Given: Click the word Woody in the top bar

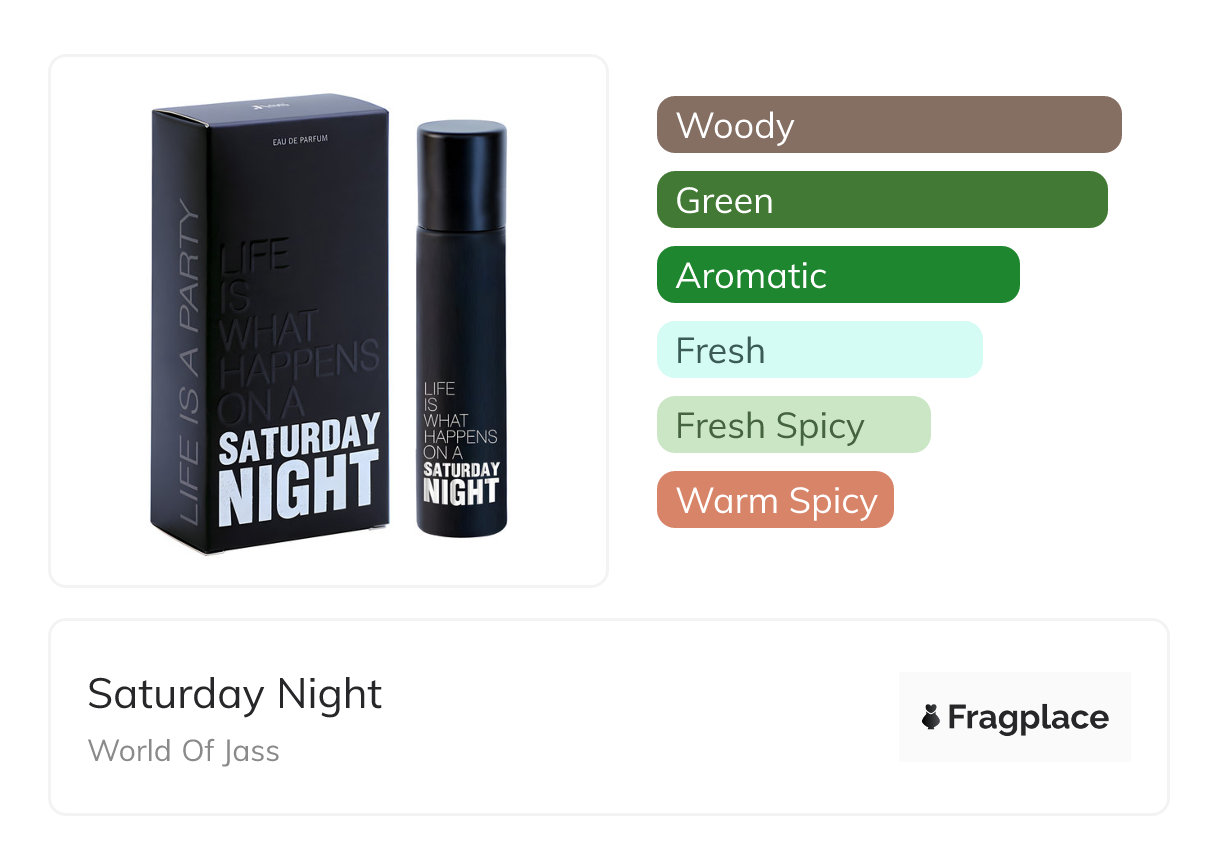Looking at the screenshot, I should tap(735, 126).
